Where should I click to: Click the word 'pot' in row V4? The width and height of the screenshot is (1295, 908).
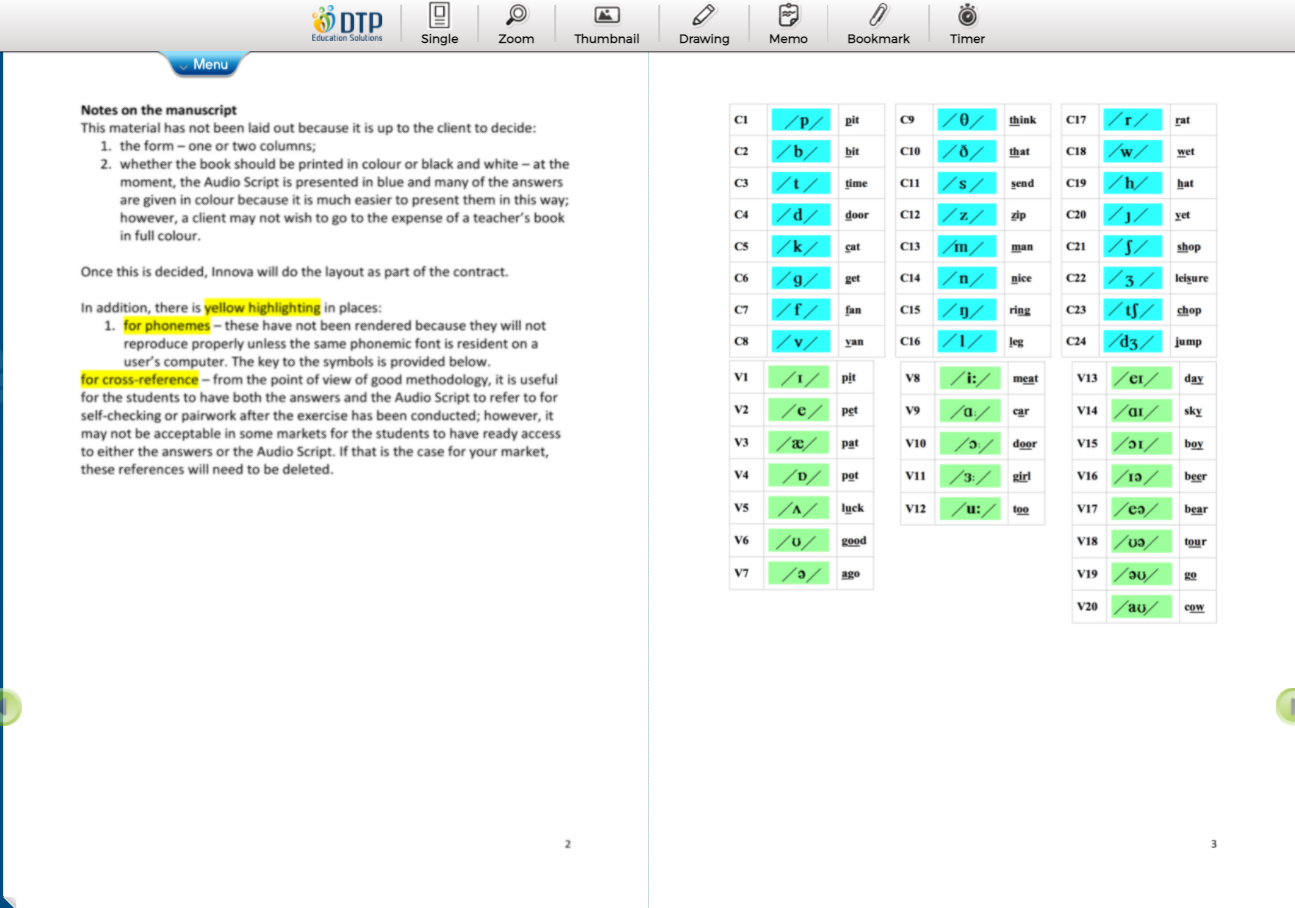pyautogui.click(x=850, y=476)
